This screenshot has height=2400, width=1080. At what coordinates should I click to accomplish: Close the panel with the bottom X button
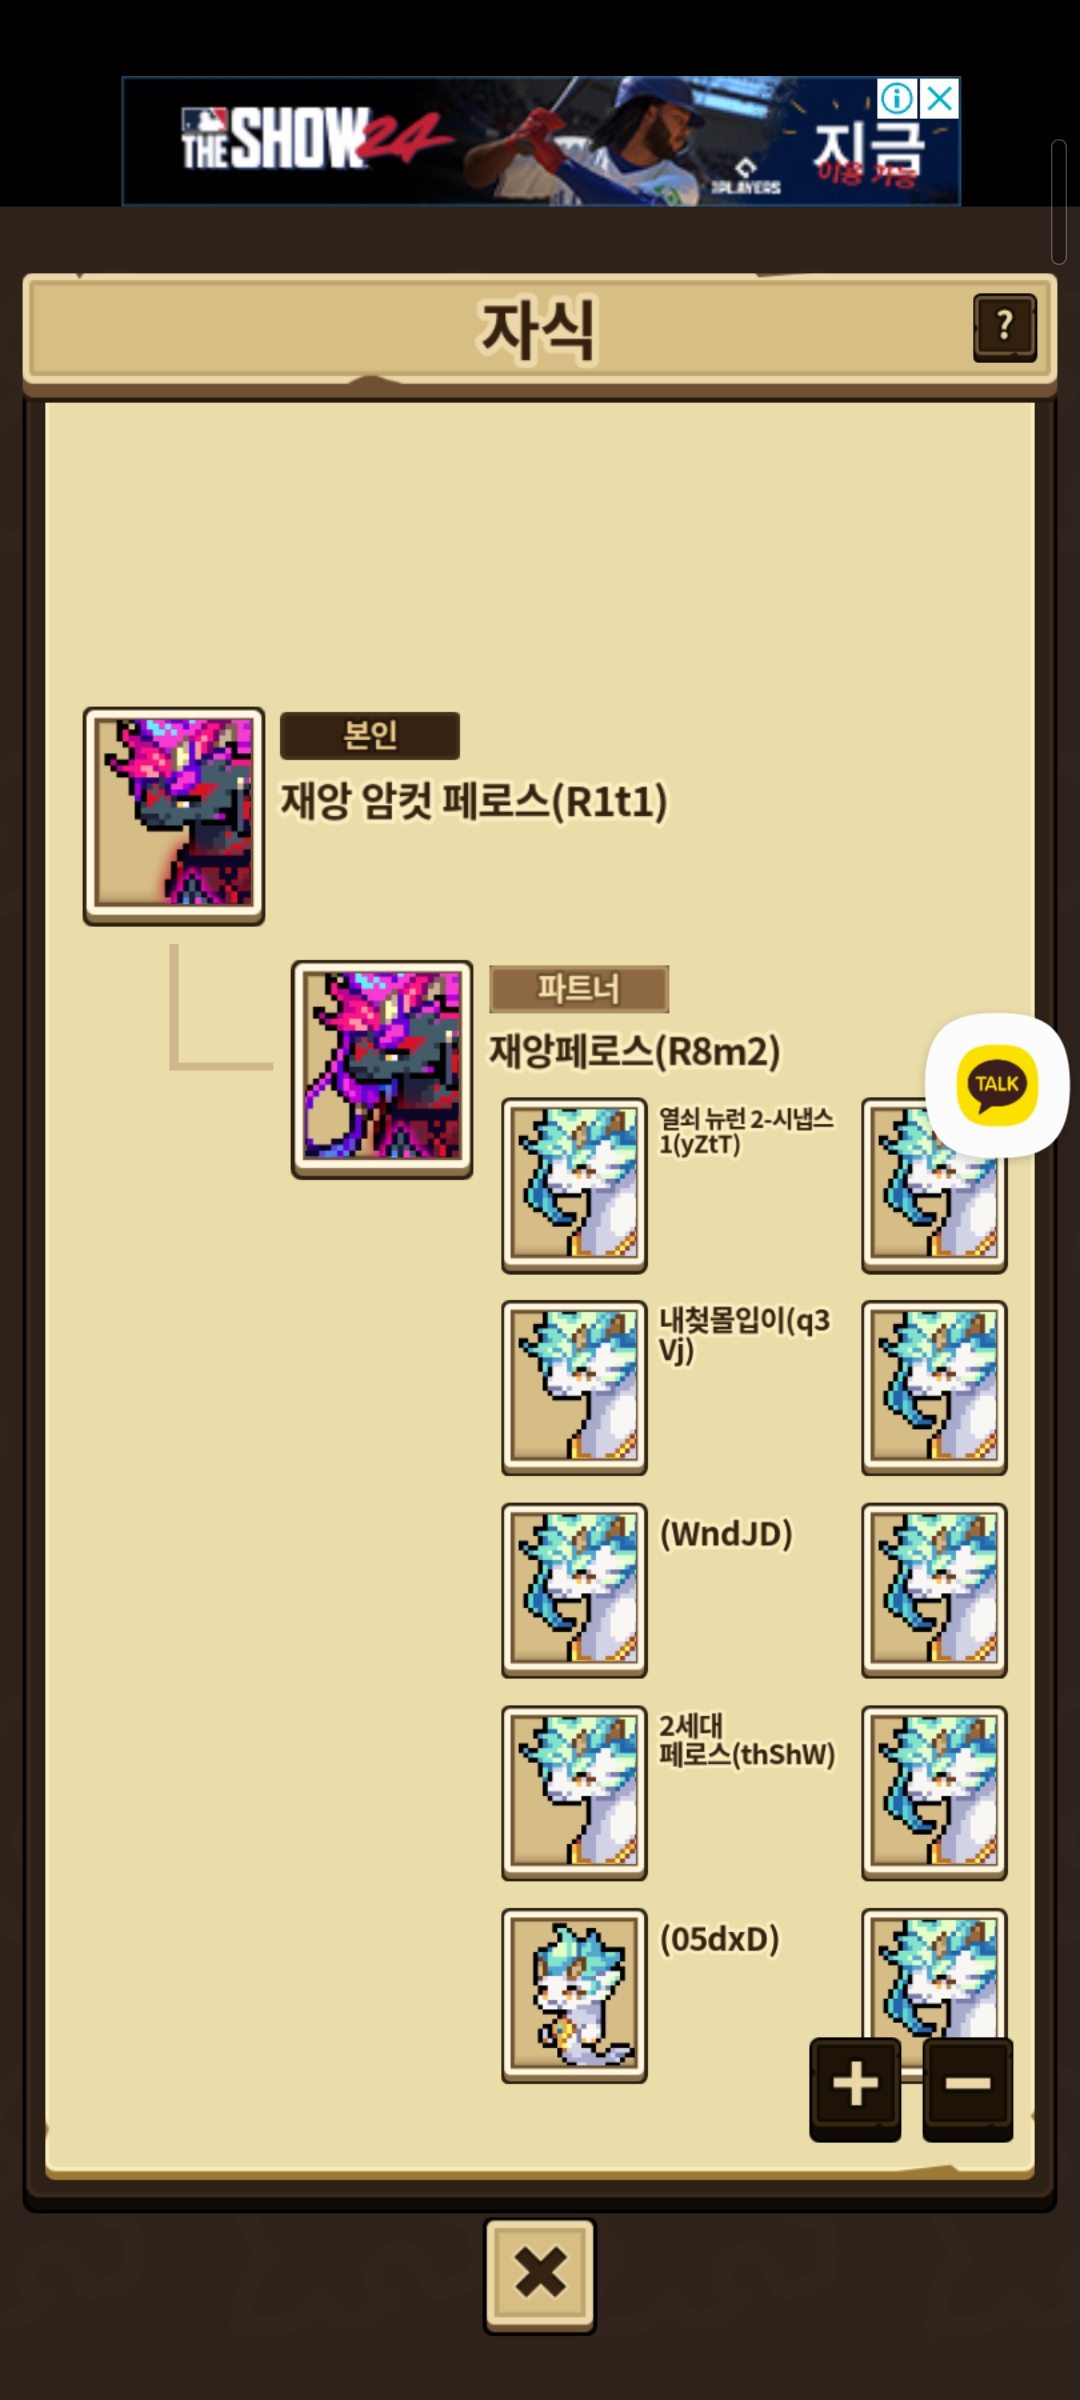coord(540,2276)
